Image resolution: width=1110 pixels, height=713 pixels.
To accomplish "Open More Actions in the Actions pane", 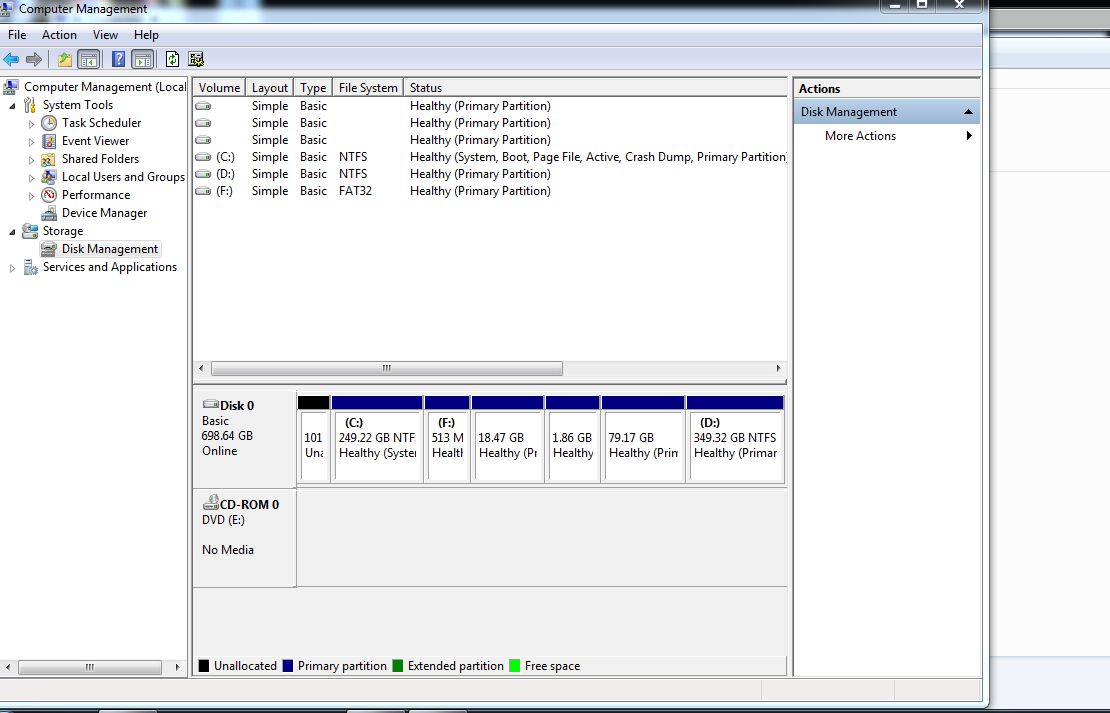I will pyautogui.click(x=860, y=136).
